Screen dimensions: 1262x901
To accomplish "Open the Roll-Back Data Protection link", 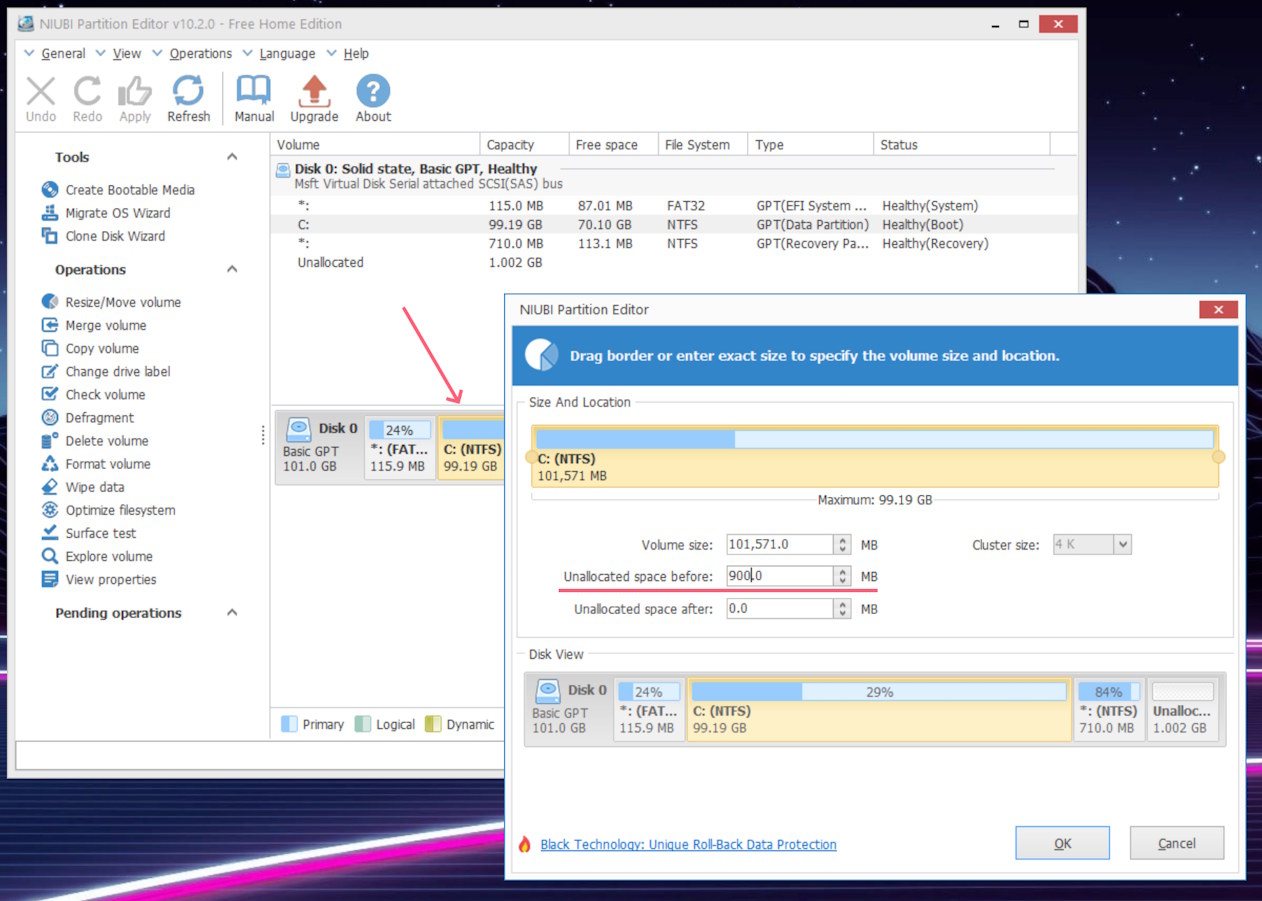I will (x=688, y=845).
